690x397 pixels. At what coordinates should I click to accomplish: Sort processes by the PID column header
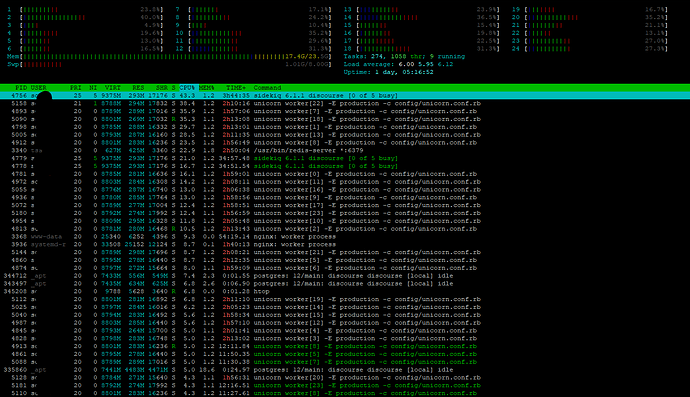pos(21,88)
